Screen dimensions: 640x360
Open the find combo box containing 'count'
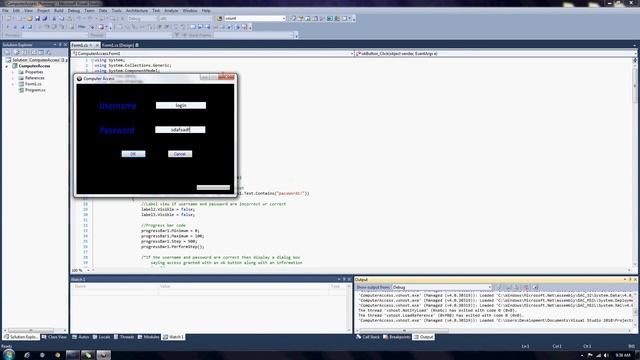pyautogui.click(x=255, y=18)
